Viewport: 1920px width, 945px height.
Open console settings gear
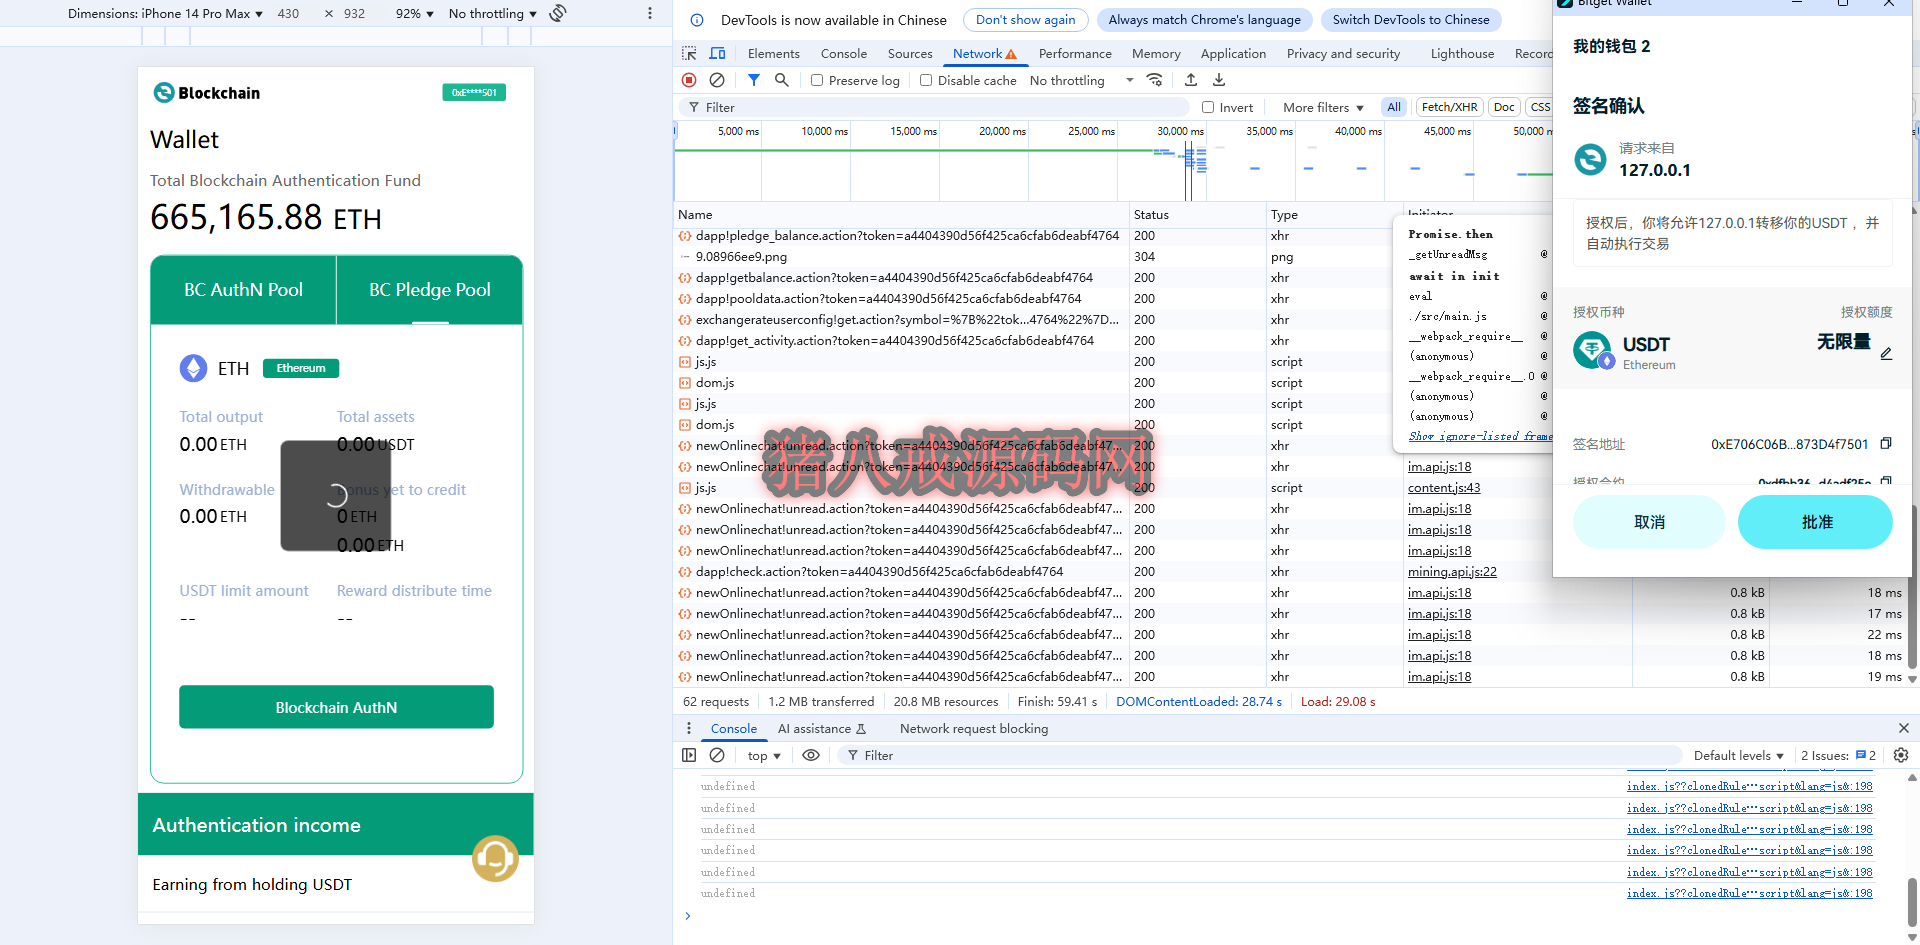point(1901,755)
